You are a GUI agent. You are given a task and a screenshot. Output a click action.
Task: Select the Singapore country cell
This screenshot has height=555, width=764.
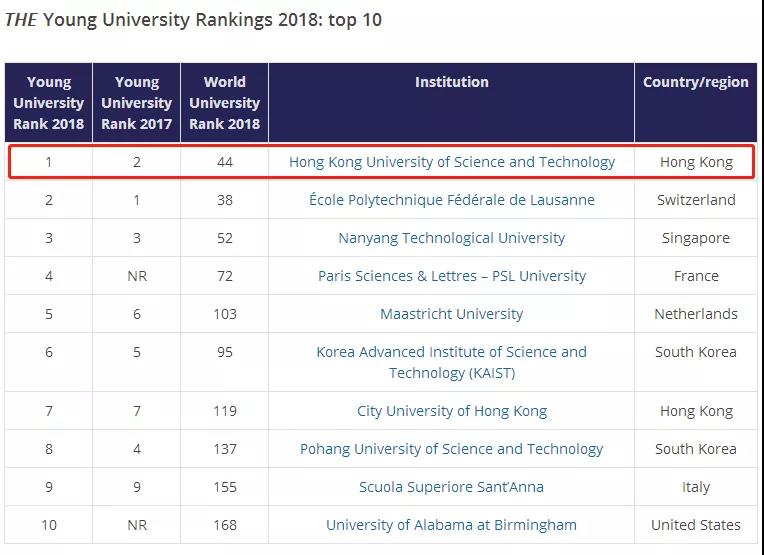coord(696,238)
